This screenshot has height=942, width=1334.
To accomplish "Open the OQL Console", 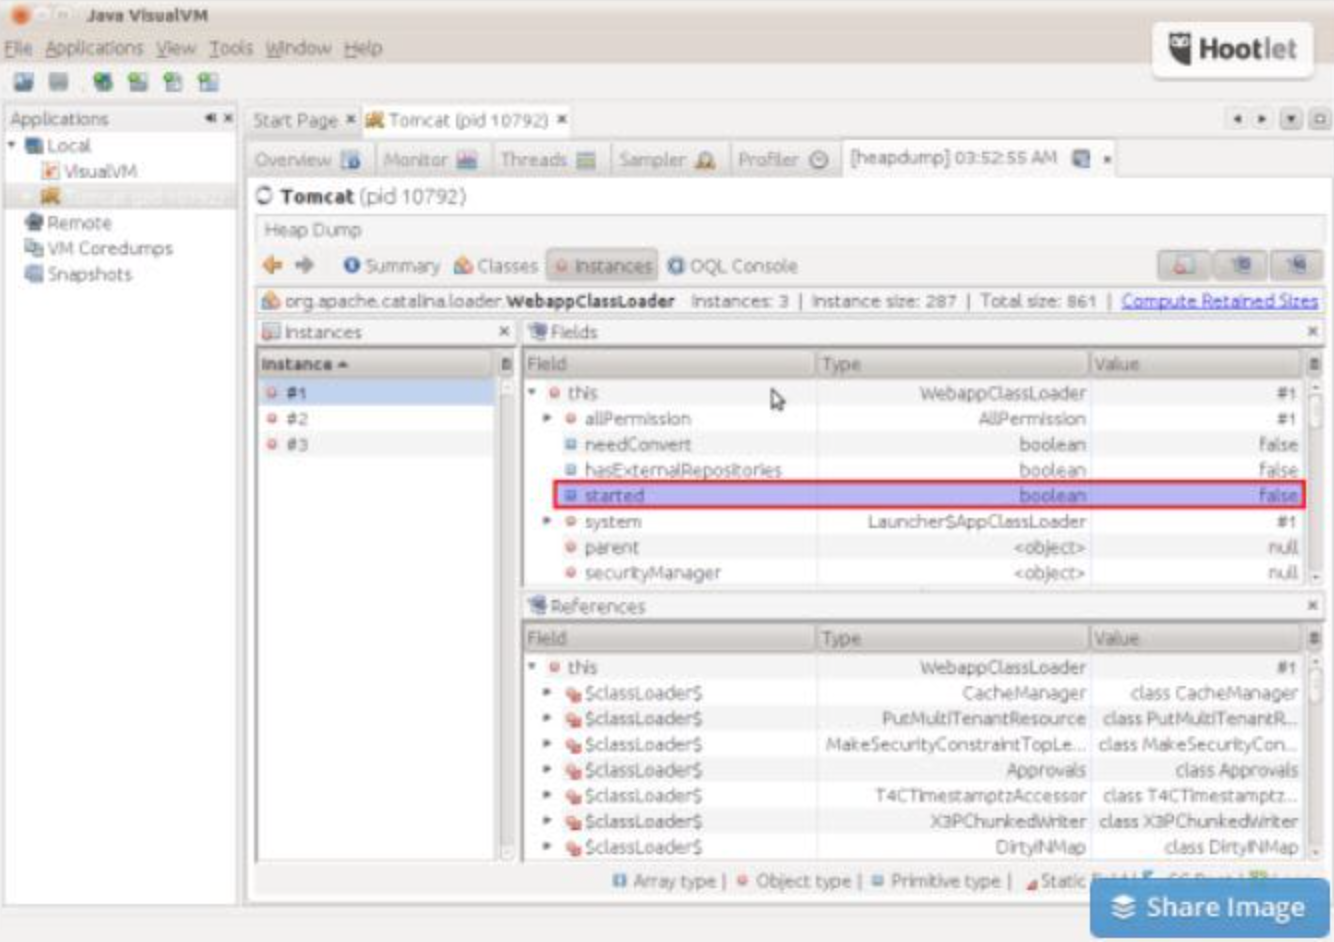I will (732, 266).
